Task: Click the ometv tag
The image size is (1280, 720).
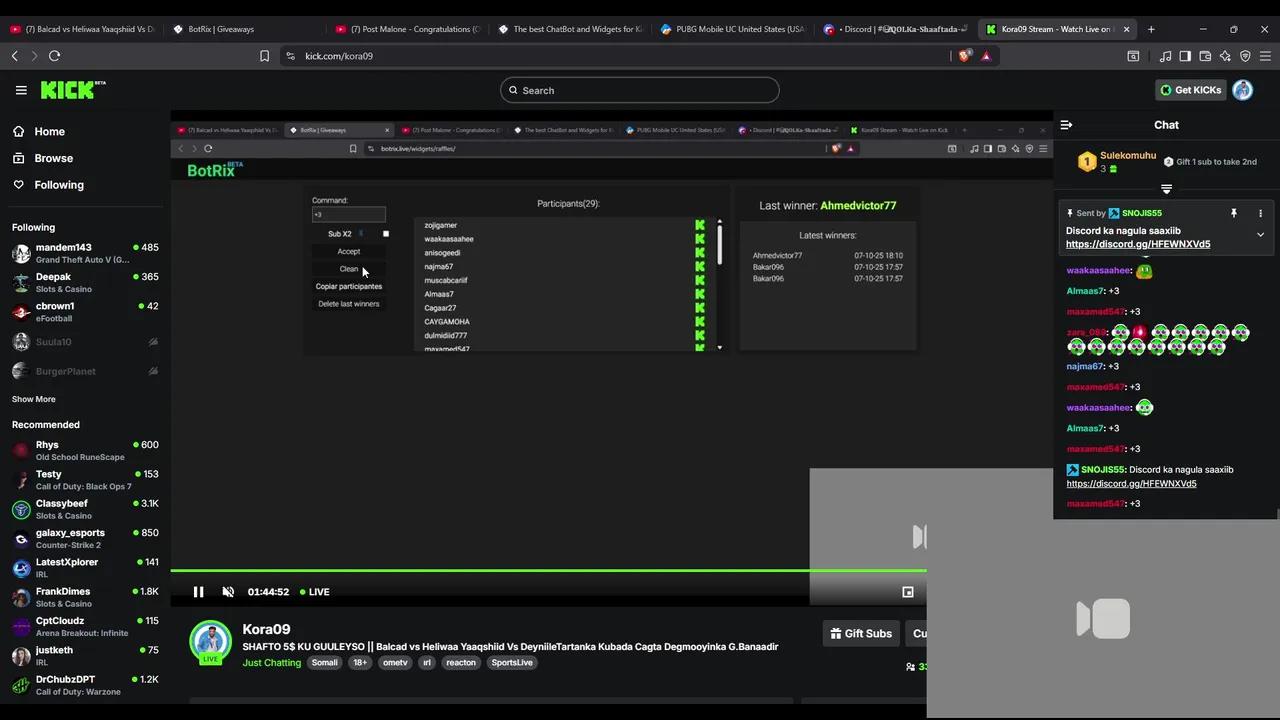Action: 395,662
